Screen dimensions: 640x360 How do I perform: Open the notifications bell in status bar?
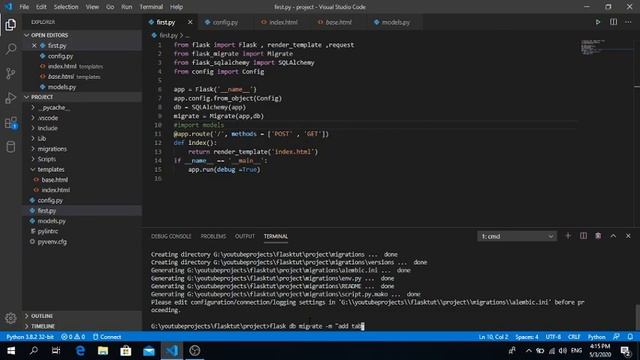coord(630,337)
